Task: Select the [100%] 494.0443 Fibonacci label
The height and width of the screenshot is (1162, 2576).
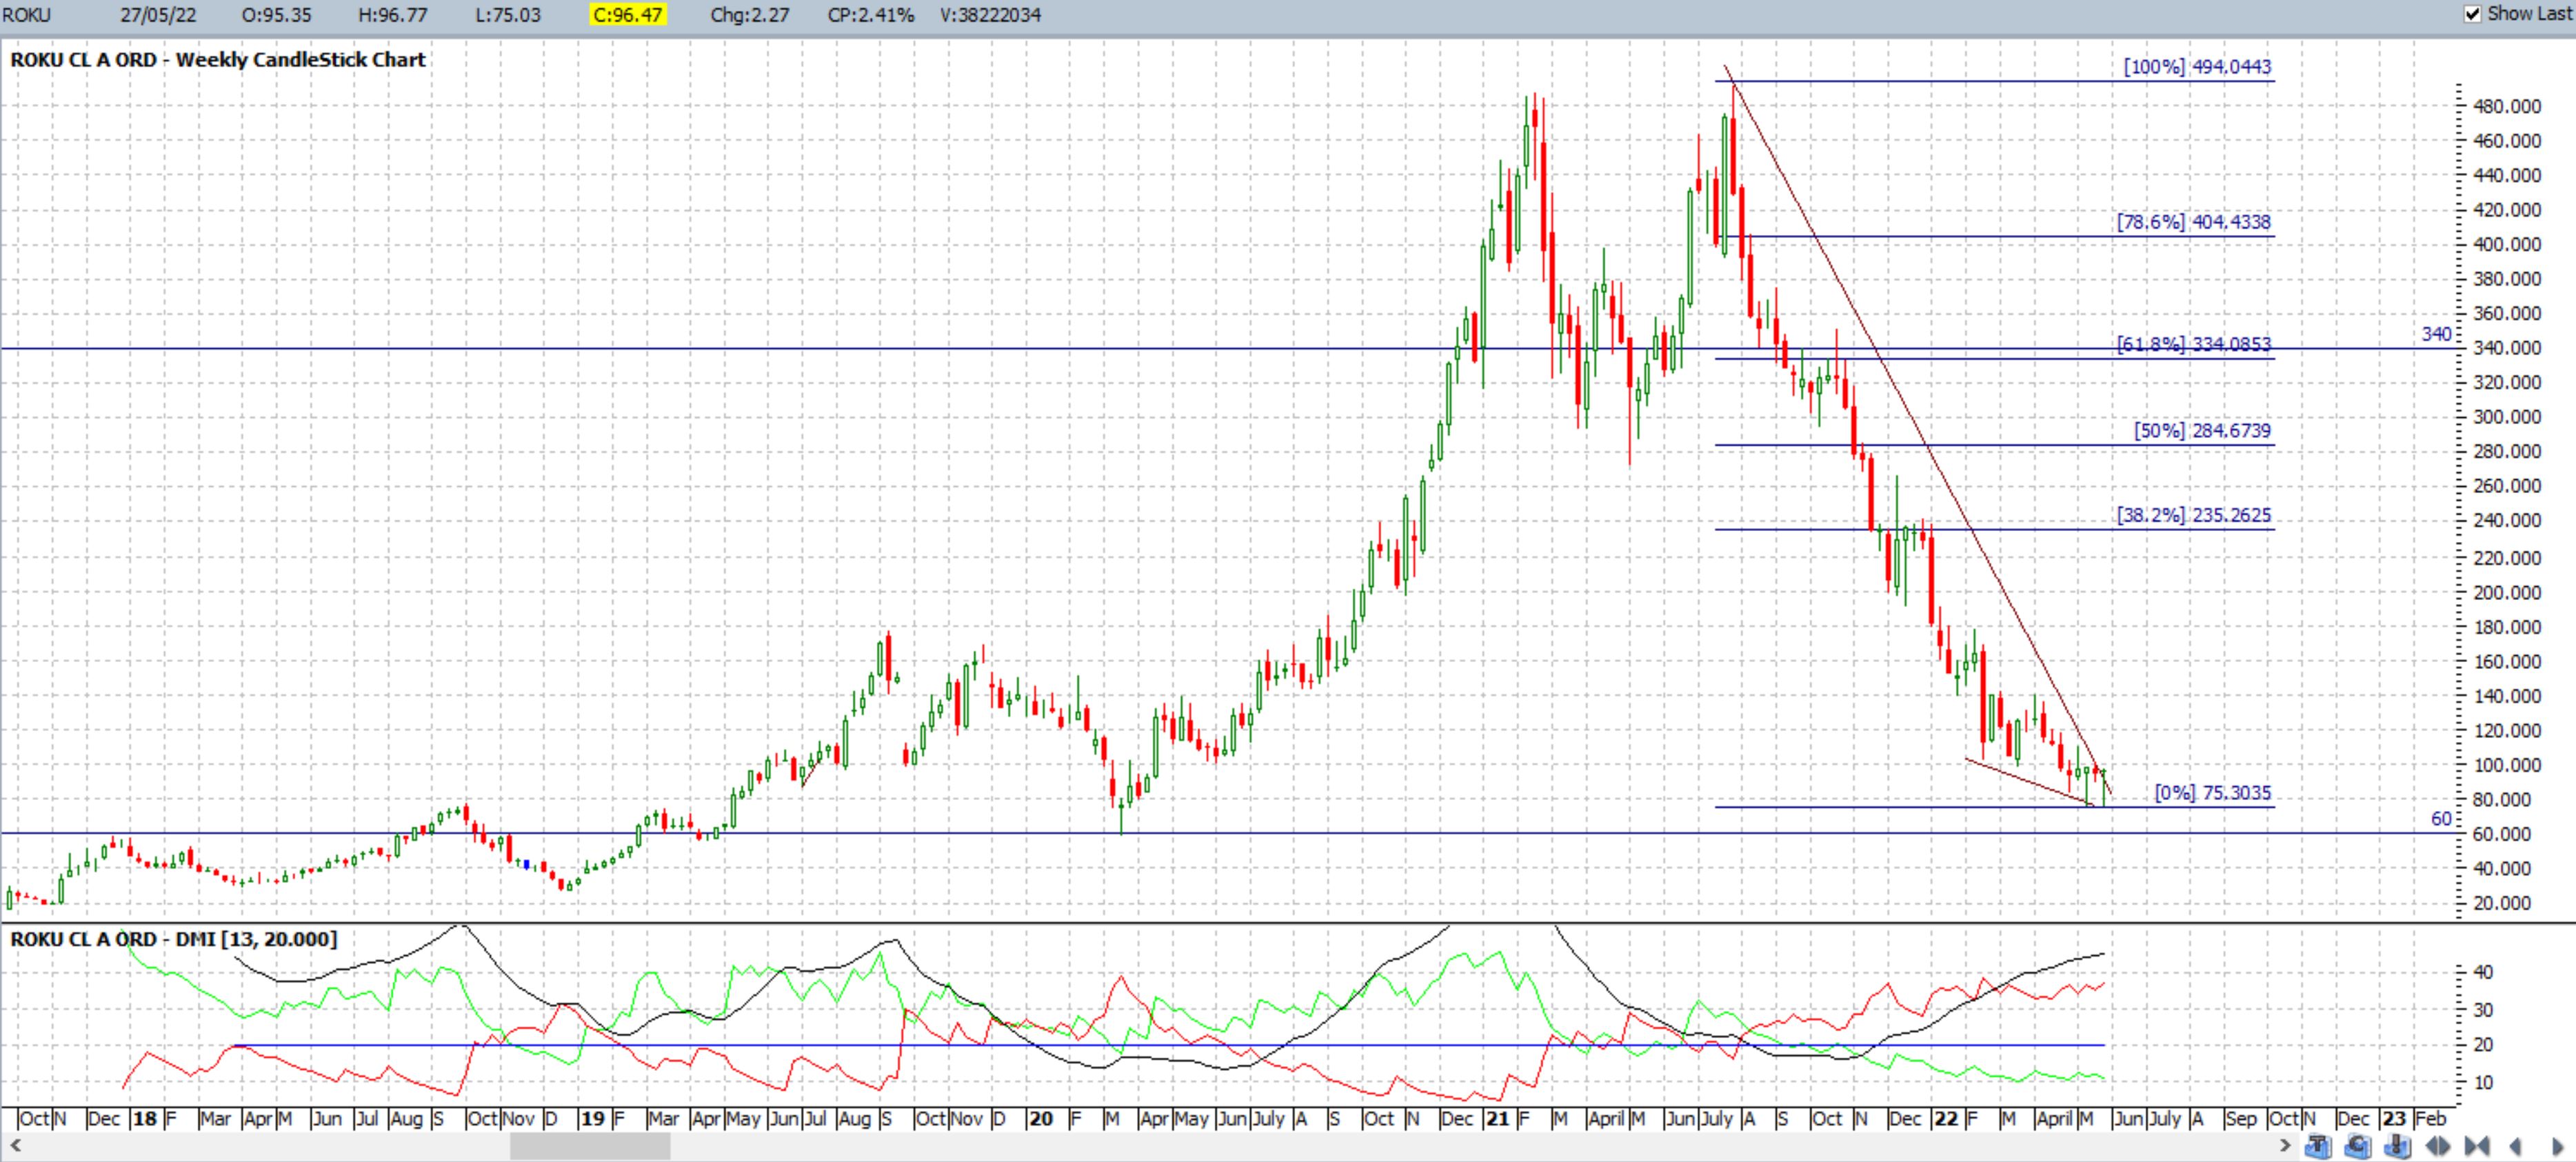Action: 2197,67
